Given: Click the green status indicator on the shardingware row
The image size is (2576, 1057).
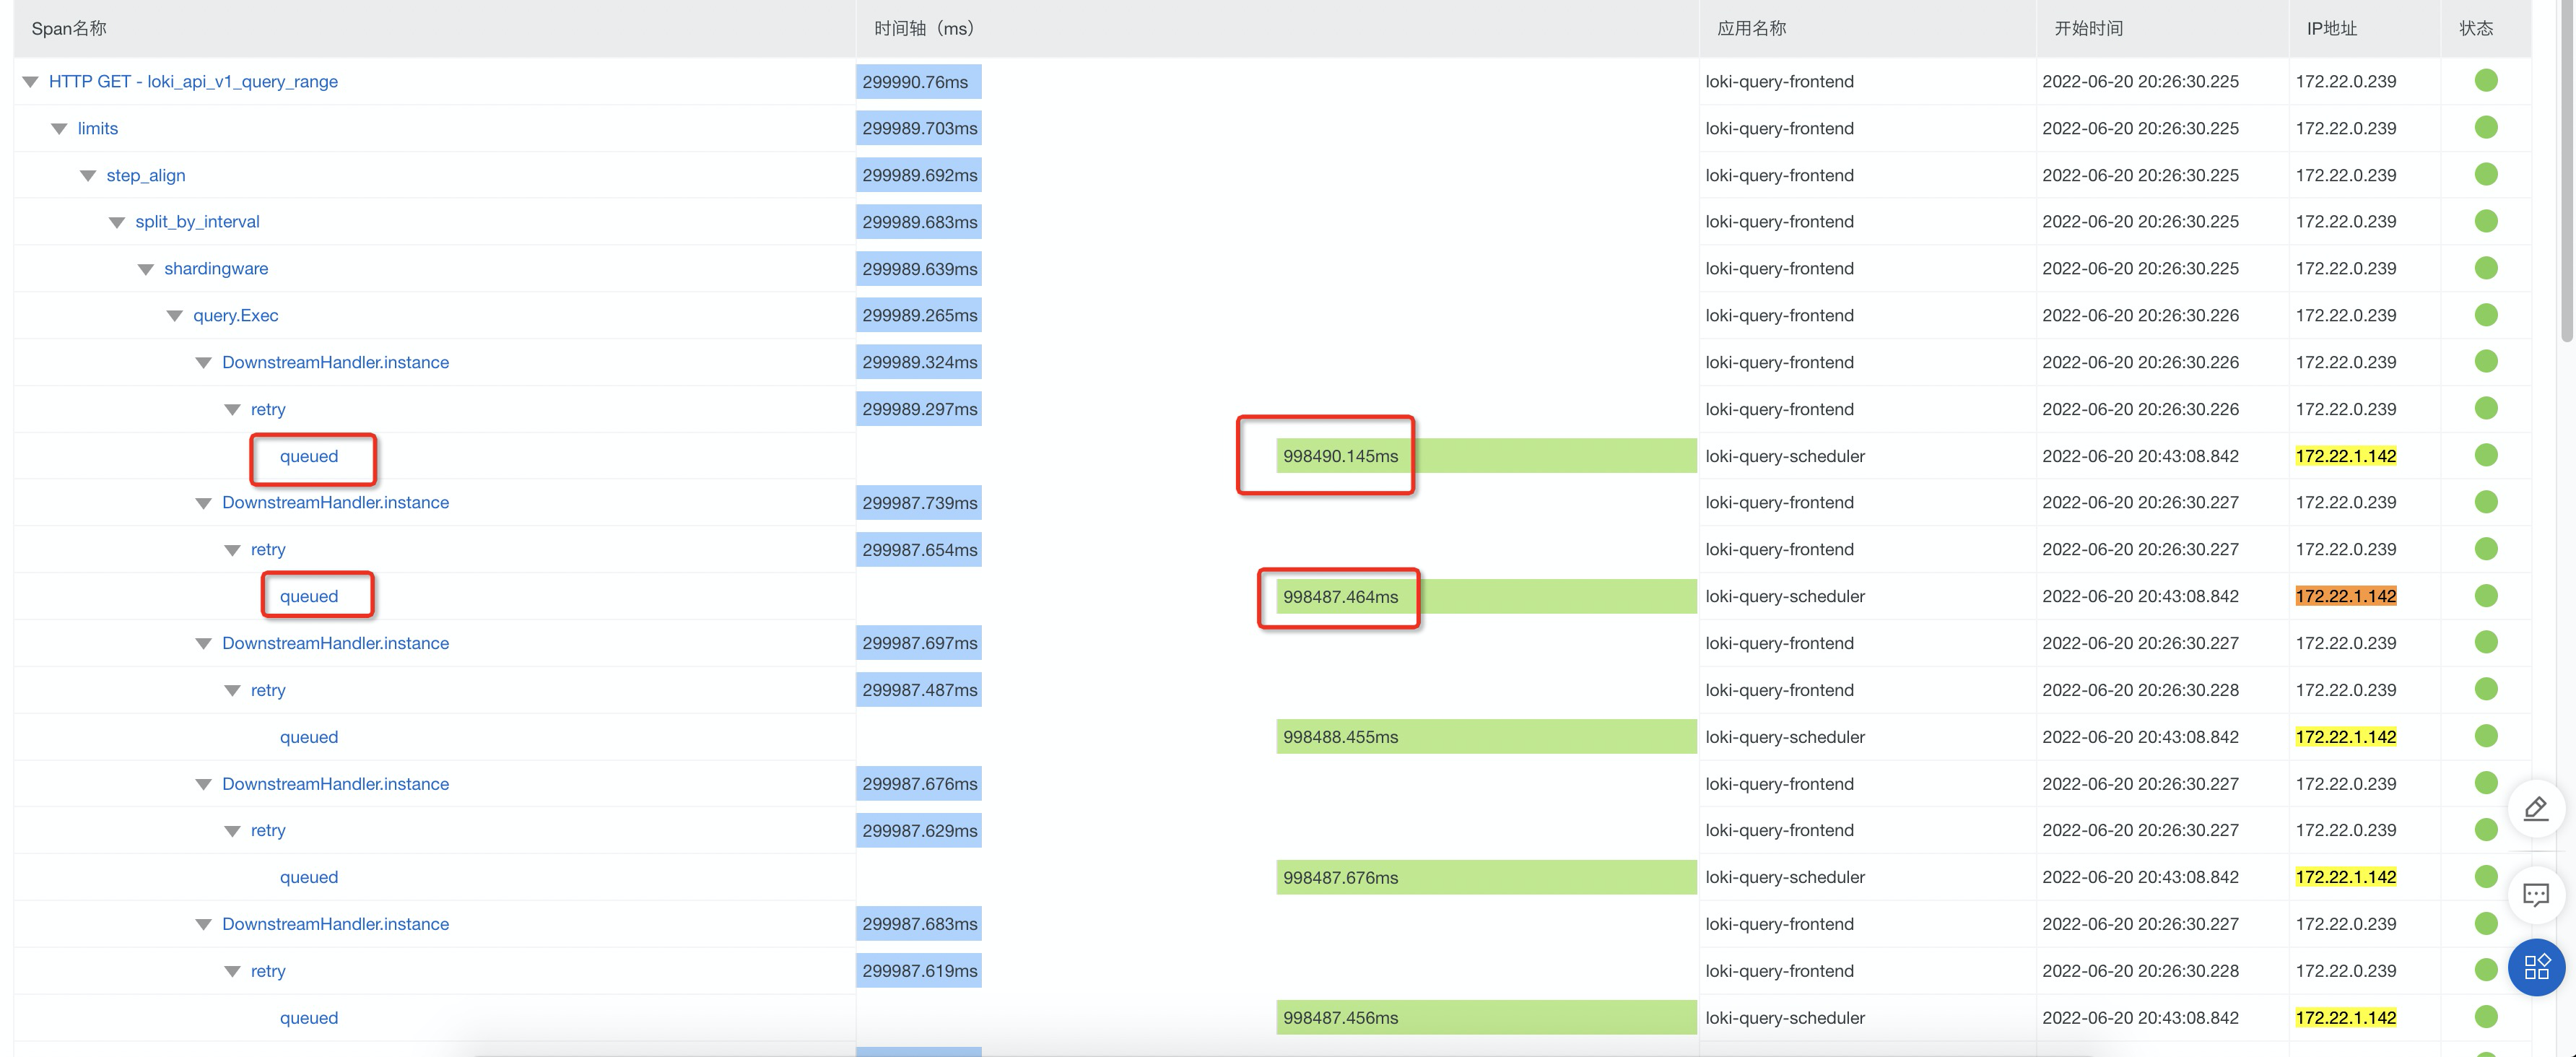Looking at the screenshot, I should [2487, 268].
